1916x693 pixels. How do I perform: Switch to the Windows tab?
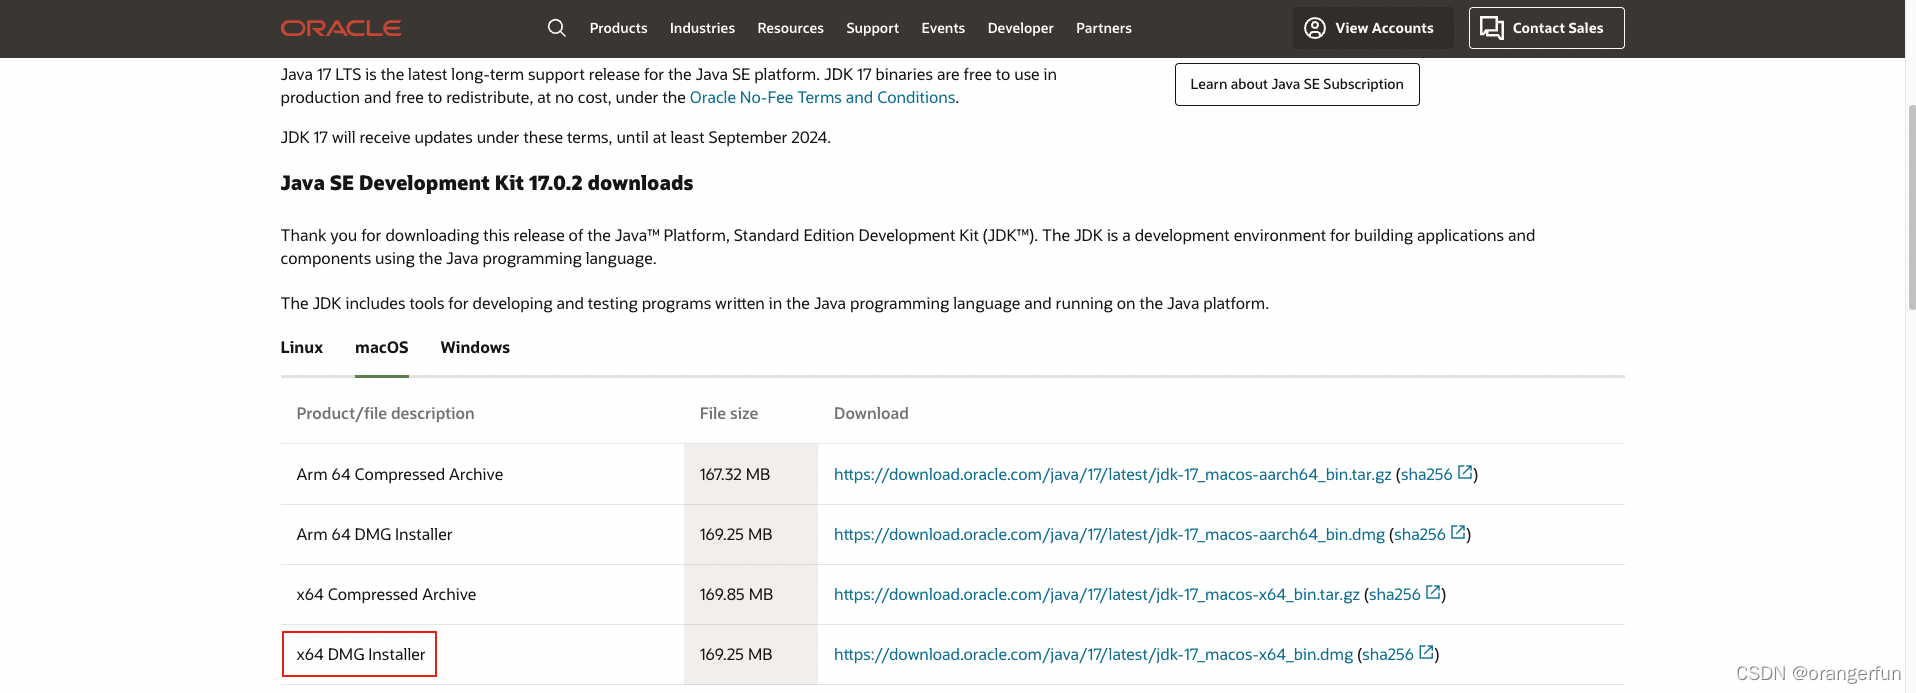[x=475, y=347]
